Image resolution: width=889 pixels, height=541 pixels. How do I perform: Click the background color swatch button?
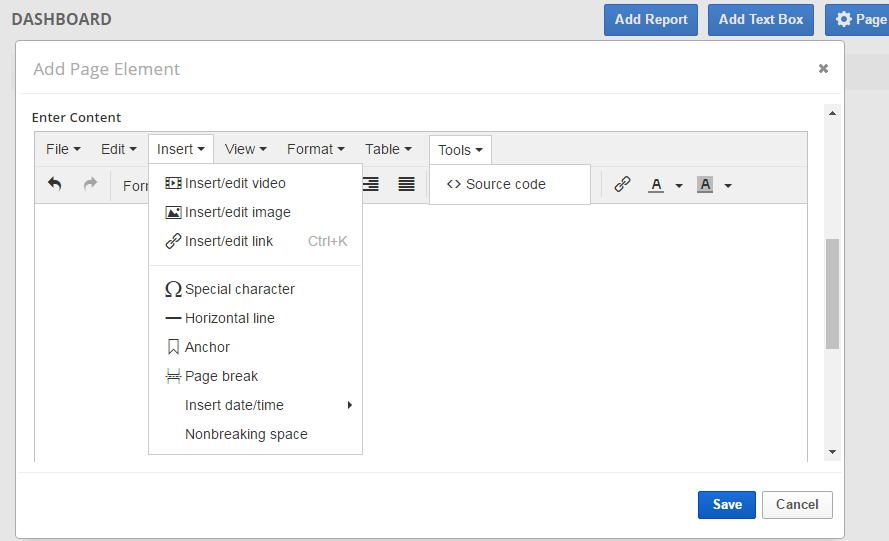tap(705, 185)
